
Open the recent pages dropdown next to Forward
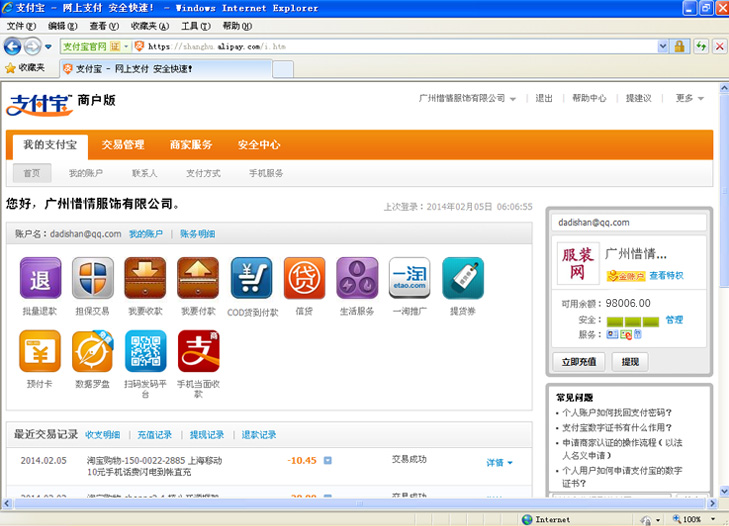(48, 47)
